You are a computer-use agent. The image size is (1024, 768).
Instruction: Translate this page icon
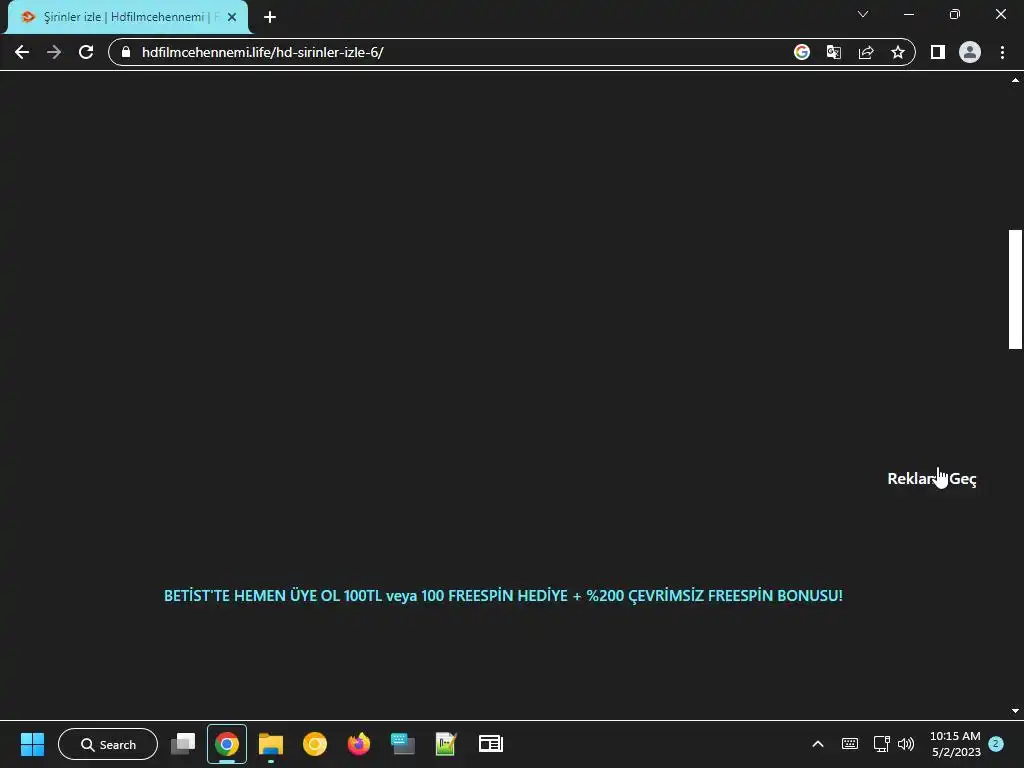[833, 52]
